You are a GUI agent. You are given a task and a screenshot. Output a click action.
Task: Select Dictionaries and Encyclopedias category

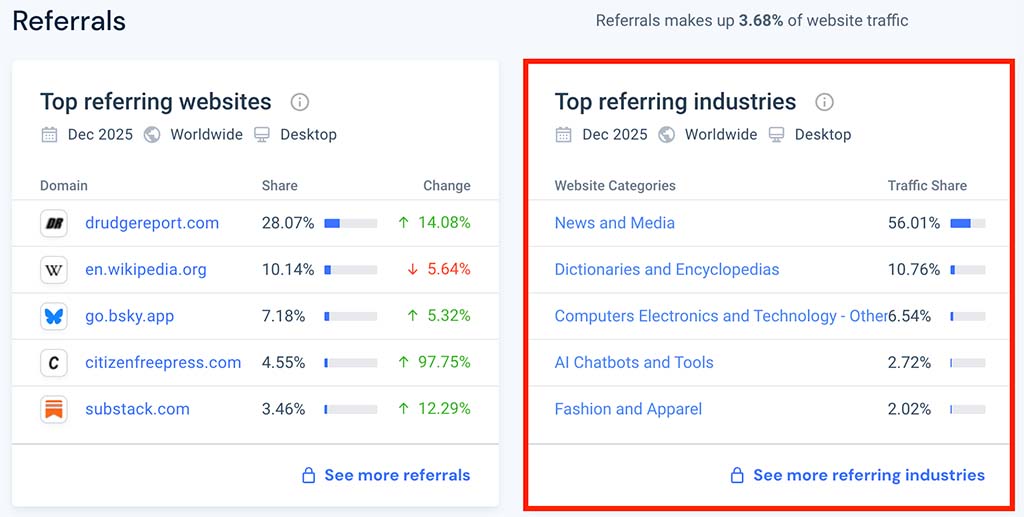click(667, 270)
